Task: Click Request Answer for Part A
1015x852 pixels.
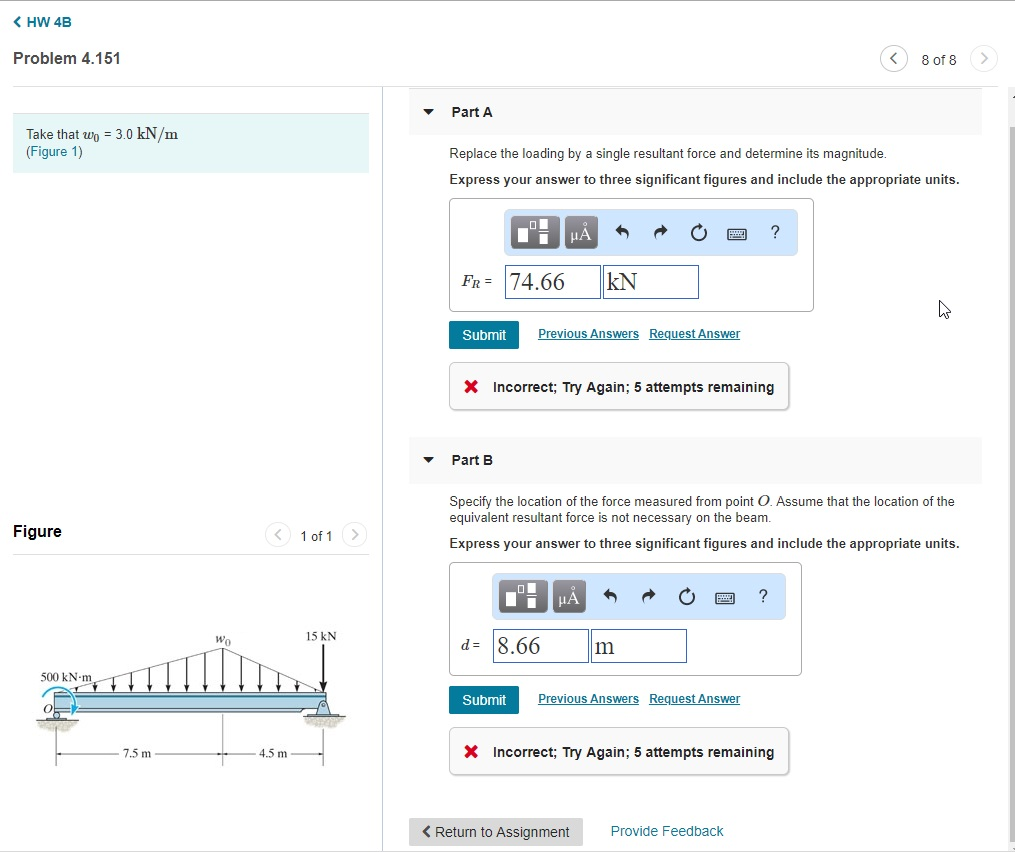Action: click(x=694, y=334)
